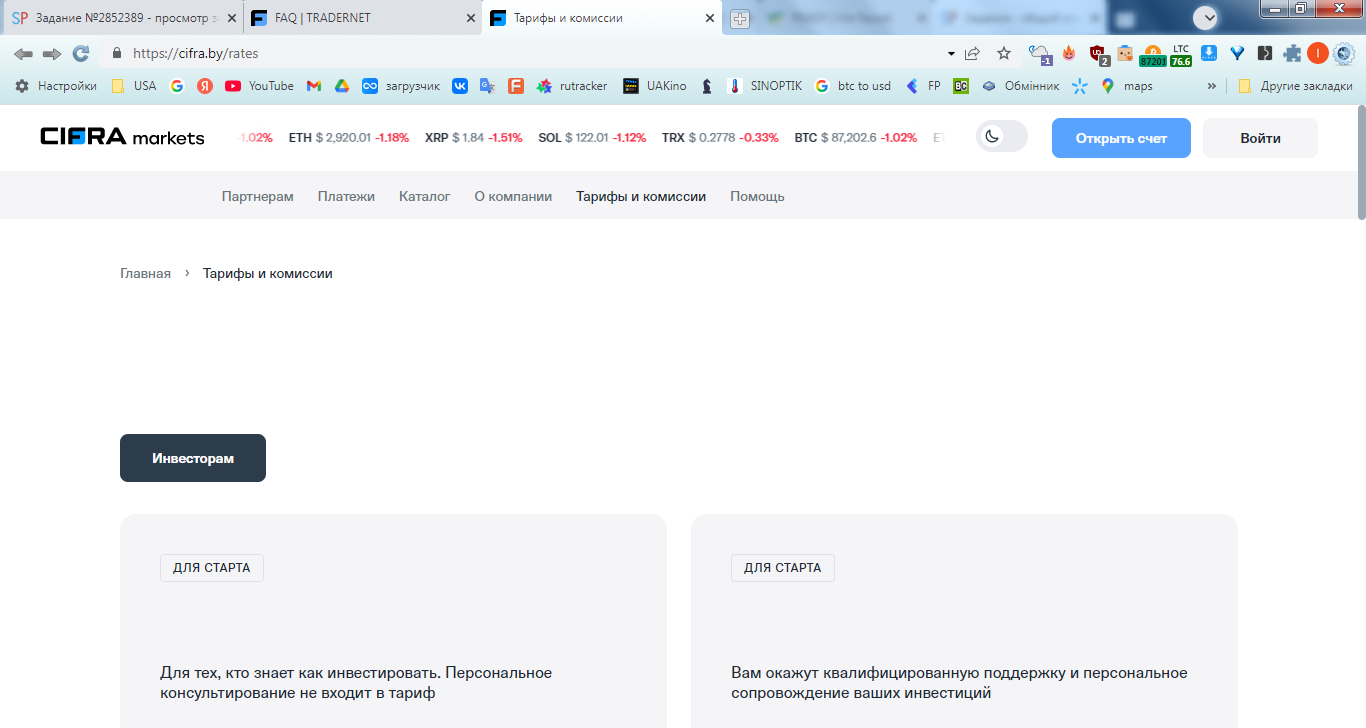The image size is (1366, 728).
Task: Open the USA bookmarks folder
Action: click(134, 86)
